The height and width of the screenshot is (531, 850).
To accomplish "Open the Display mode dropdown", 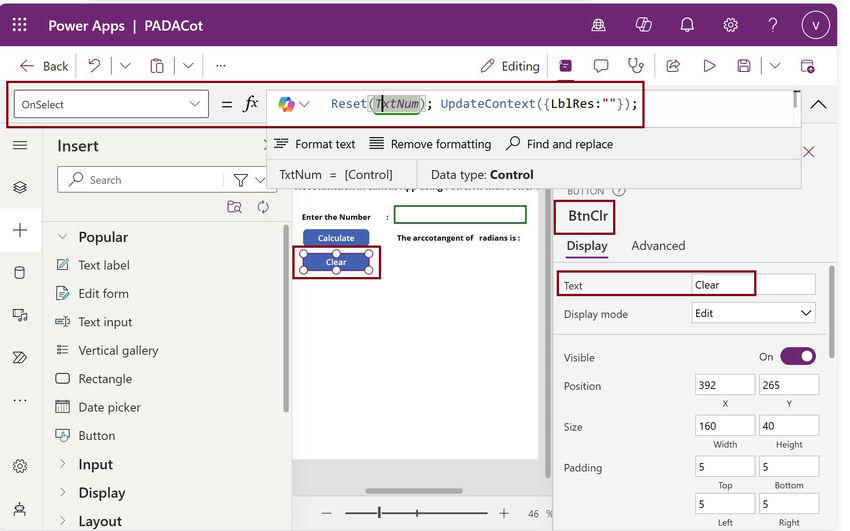I will click(753, 313).
